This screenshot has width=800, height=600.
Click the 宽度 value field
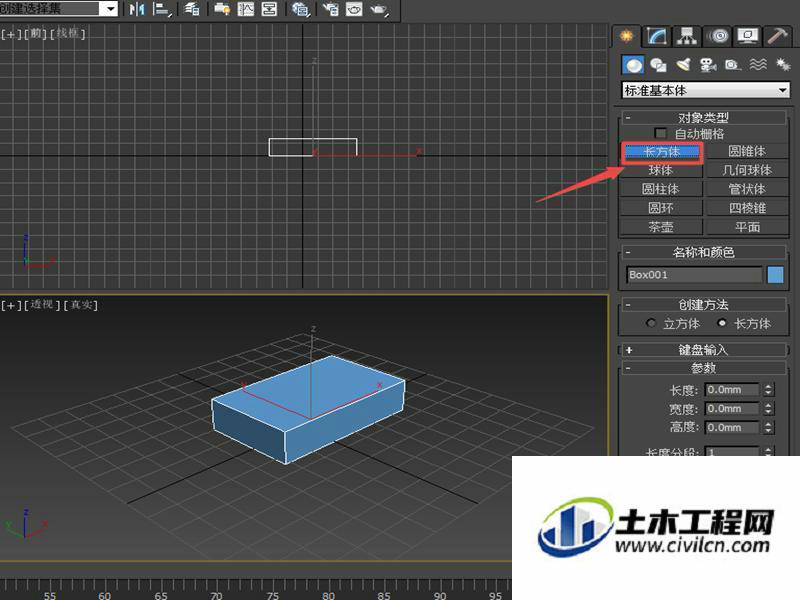(x=732, y=409)
